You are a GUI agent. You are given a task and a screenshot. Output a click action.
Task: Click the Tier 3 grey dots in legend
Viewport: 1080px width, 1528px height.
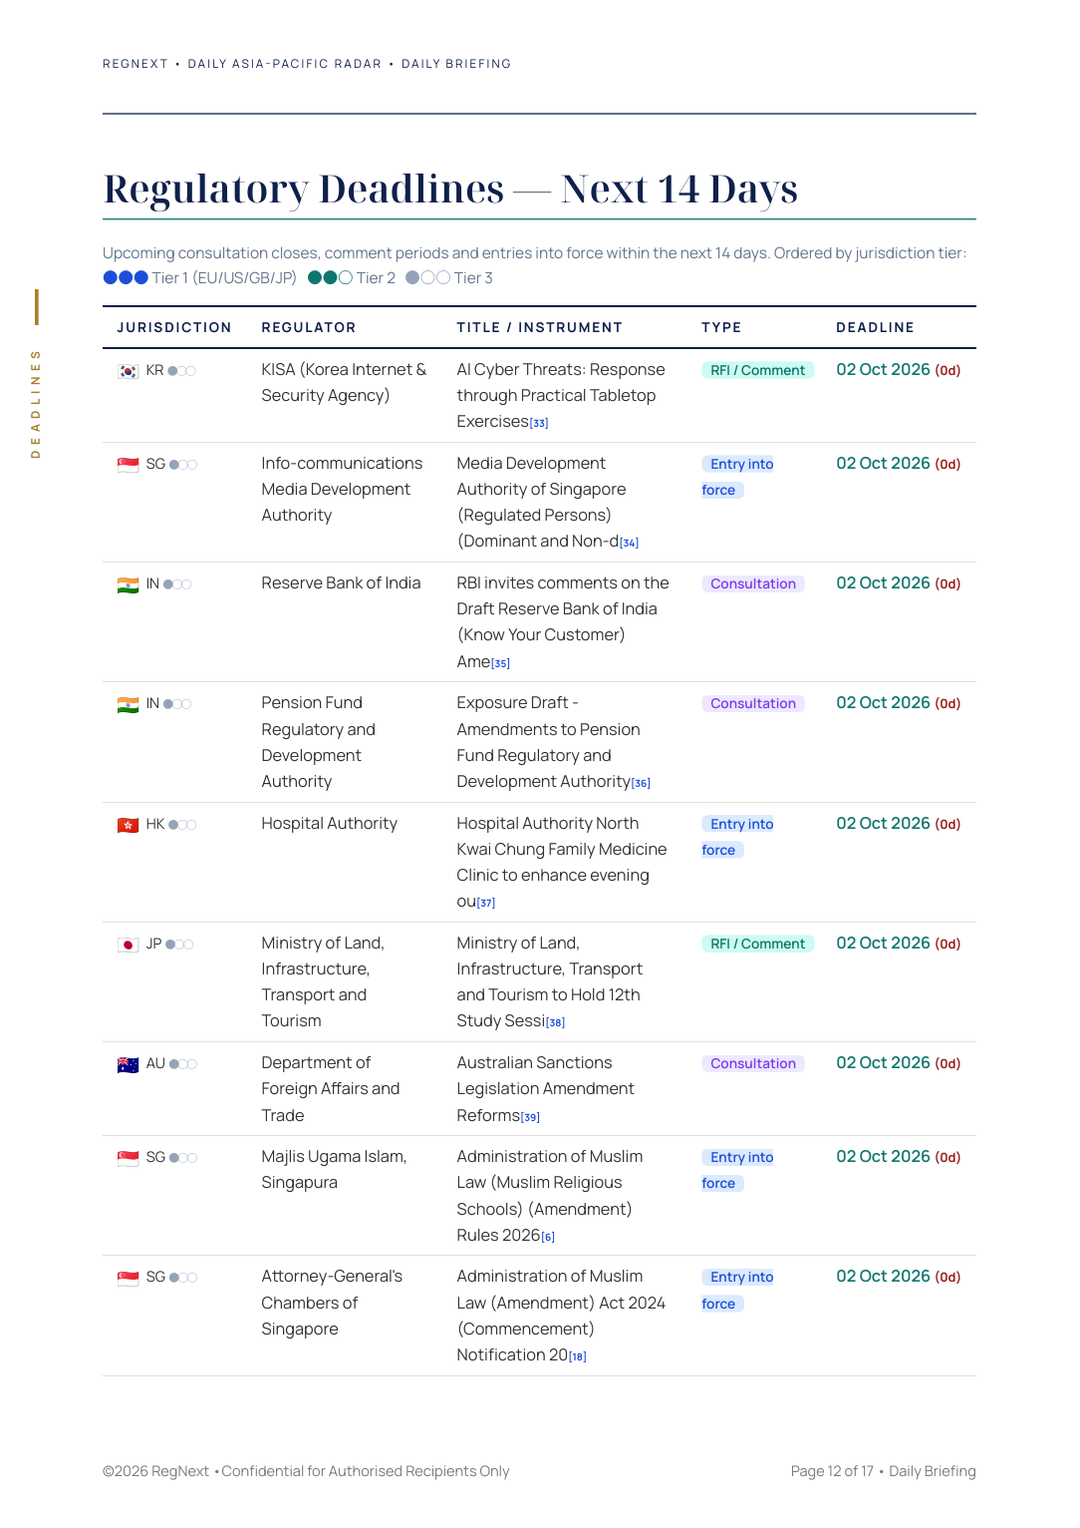428,278
